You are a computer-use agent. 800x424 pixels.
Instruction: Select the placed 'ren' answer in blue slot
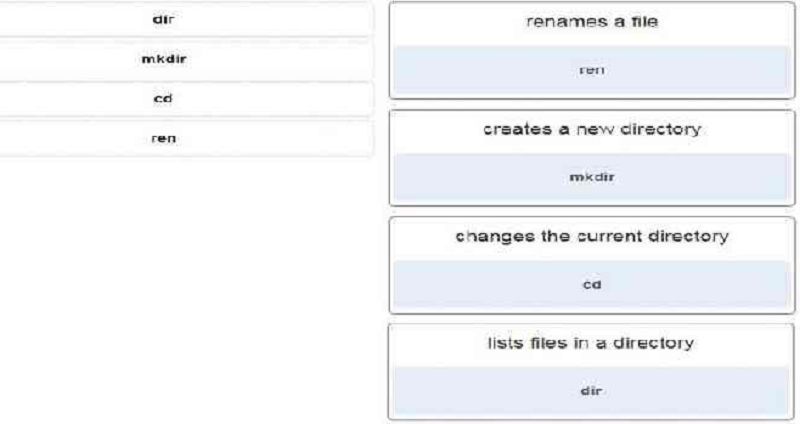(592, 70)
